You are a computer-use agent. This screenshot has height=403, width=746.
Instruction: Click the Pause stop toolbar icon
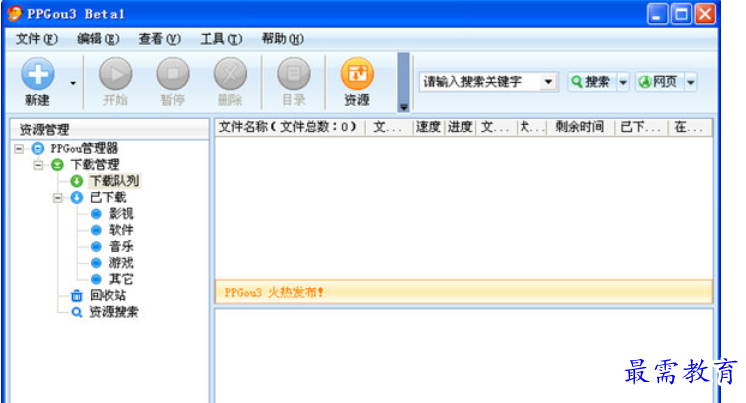pos(173,74)
